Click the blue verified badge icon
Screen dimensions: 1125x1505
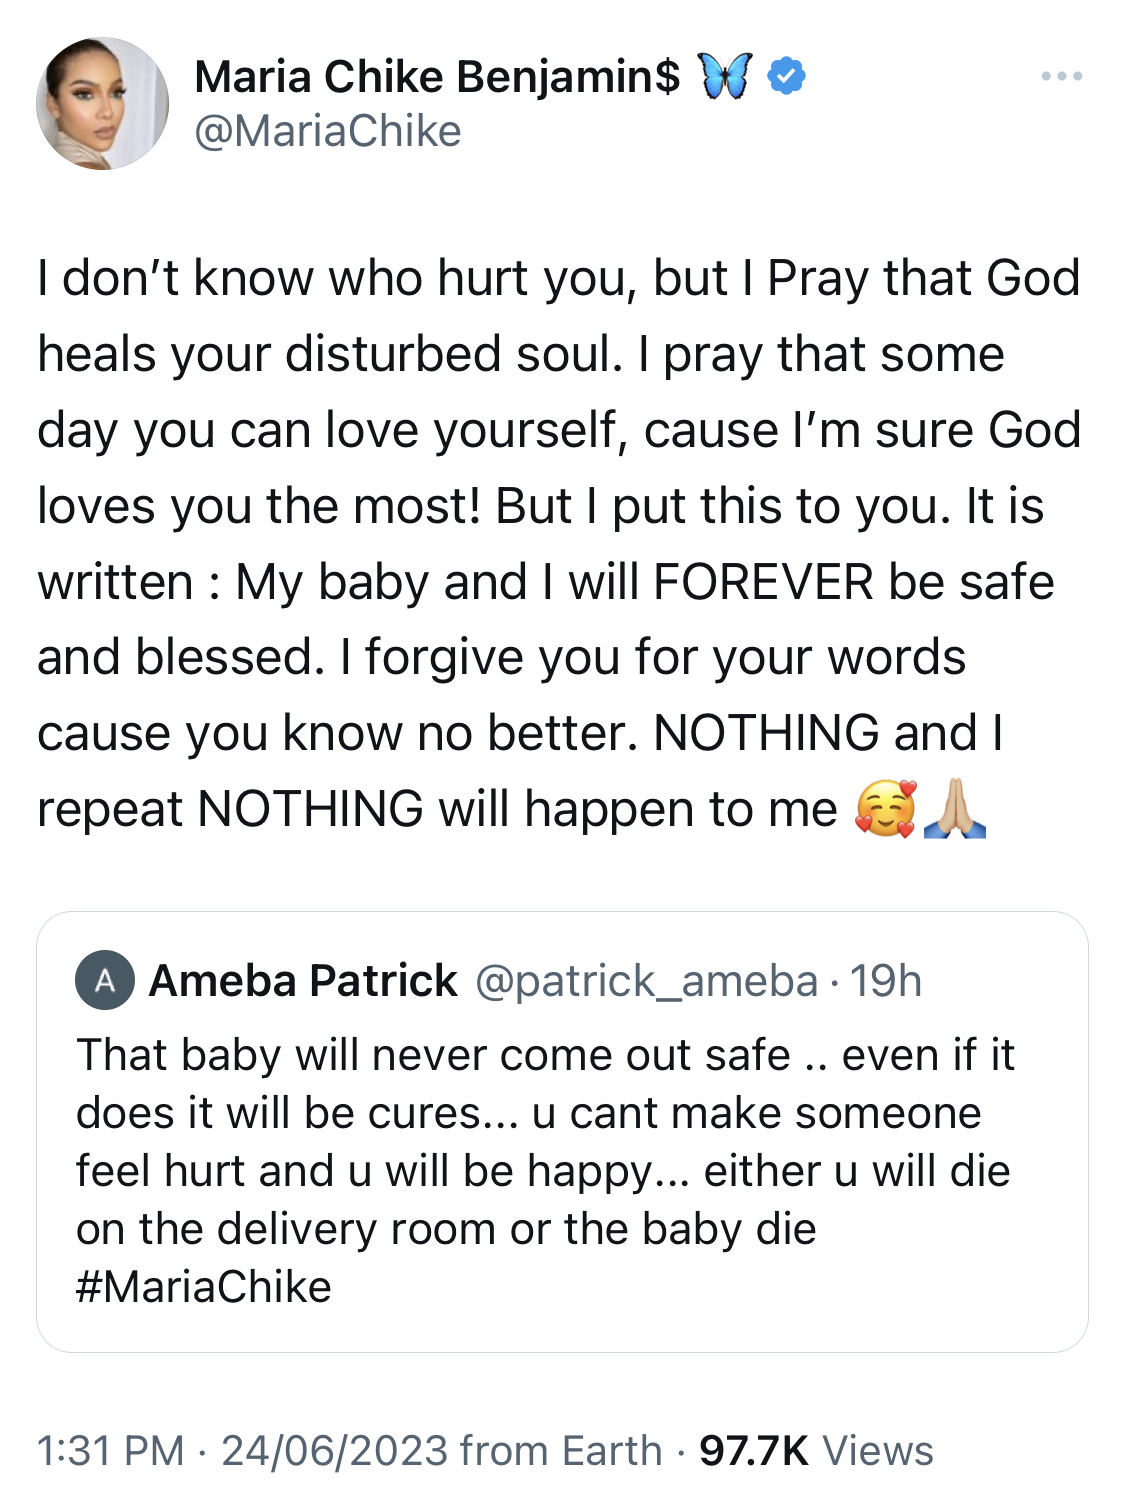pos(787,77)
